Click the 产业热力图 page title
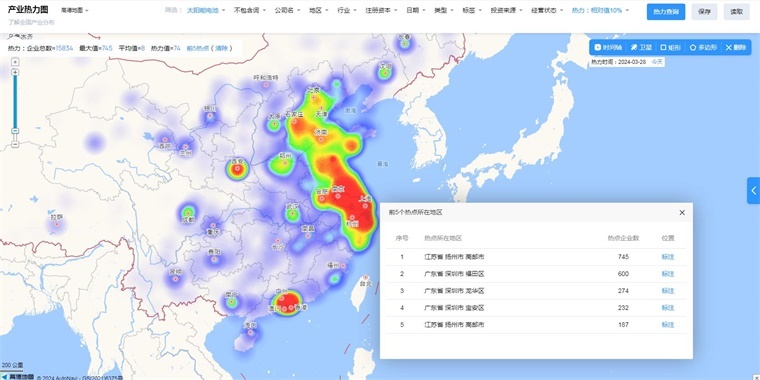This screenshot has width=760, height=380. pos(28,10)
